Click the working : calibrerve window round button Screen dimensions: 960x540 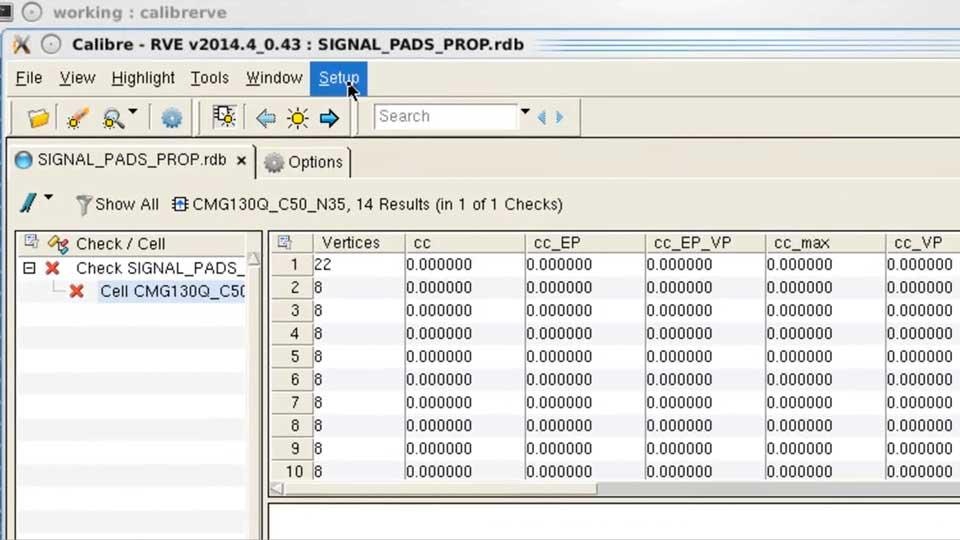[32, 12]
